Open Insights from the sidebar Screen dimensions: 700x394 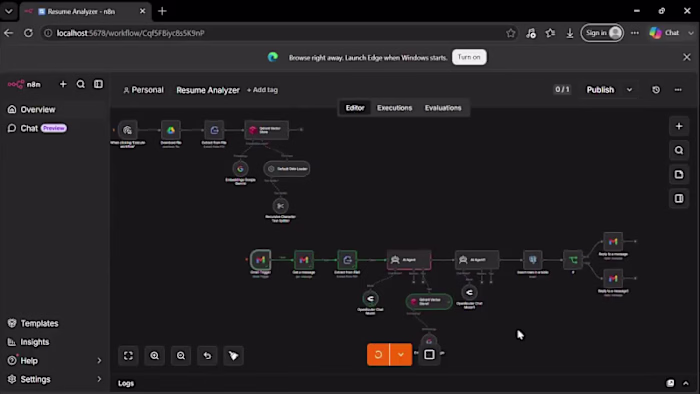[55, 342]
